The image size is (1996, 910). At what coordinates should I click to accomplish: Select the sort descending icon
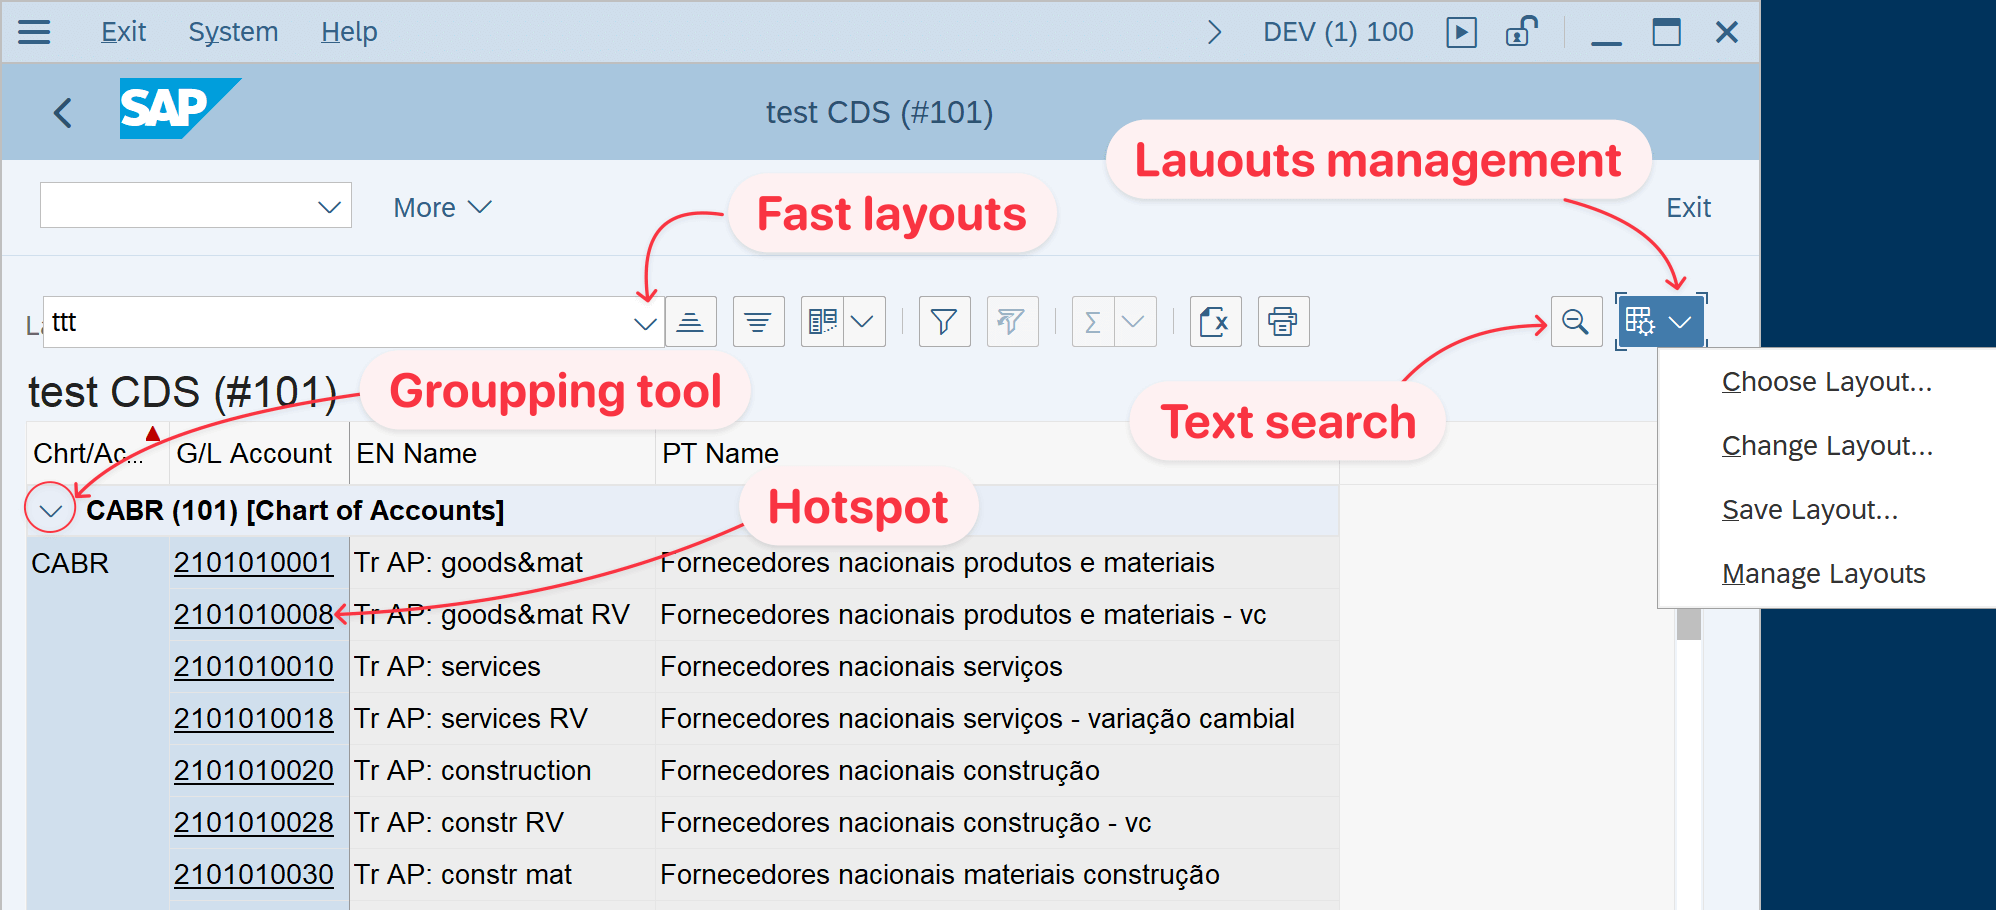pos(758,322)
